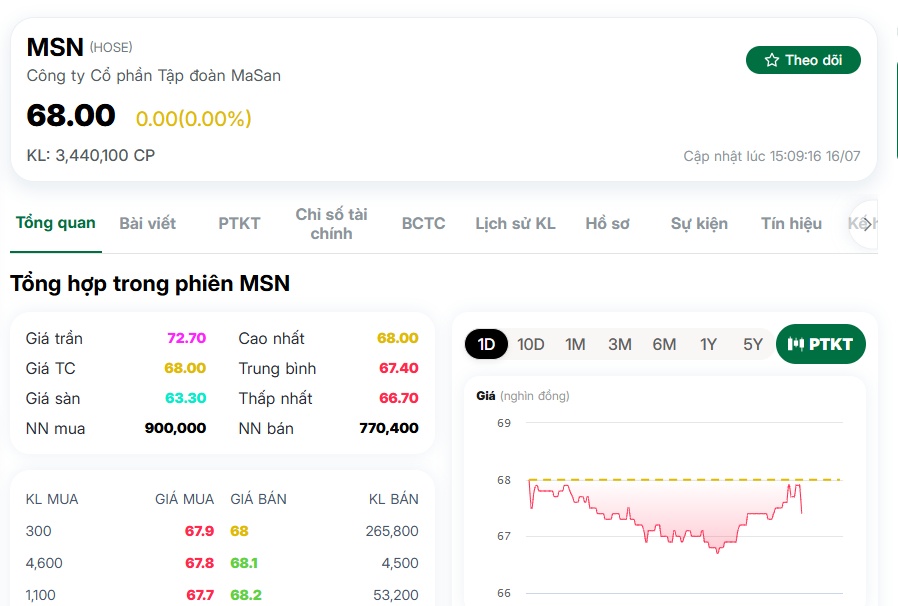Click the Trung bình value 67.40
Viewport: 898px width, 606px height.
[399, 368]
